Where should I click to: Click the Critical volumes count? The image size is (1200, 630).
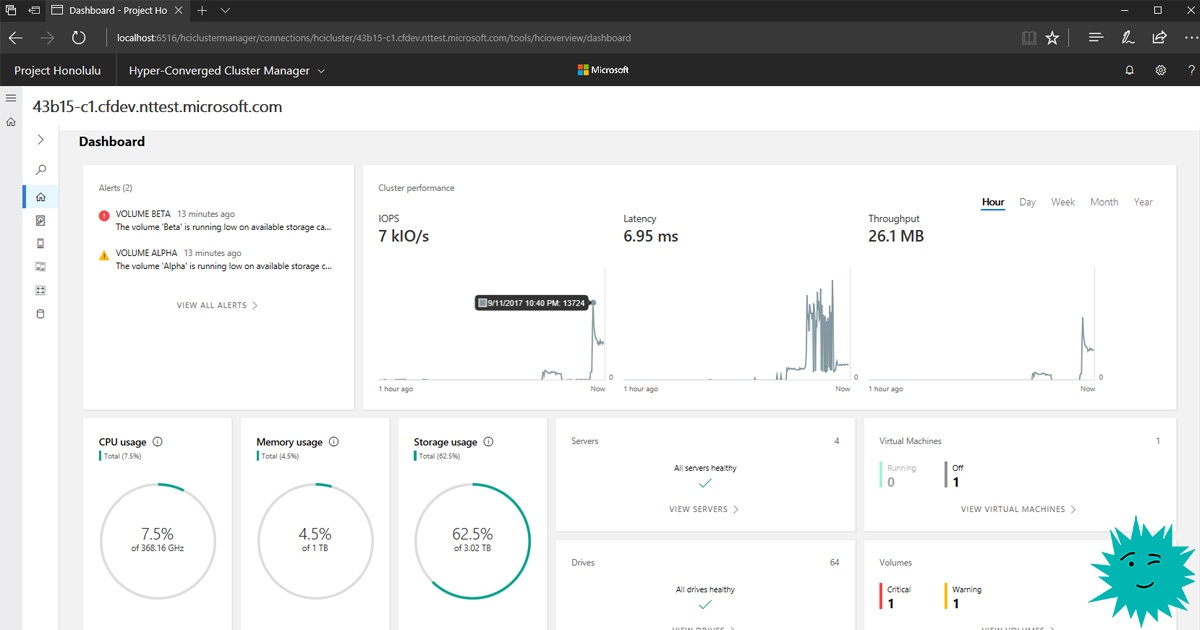[891, 603]
